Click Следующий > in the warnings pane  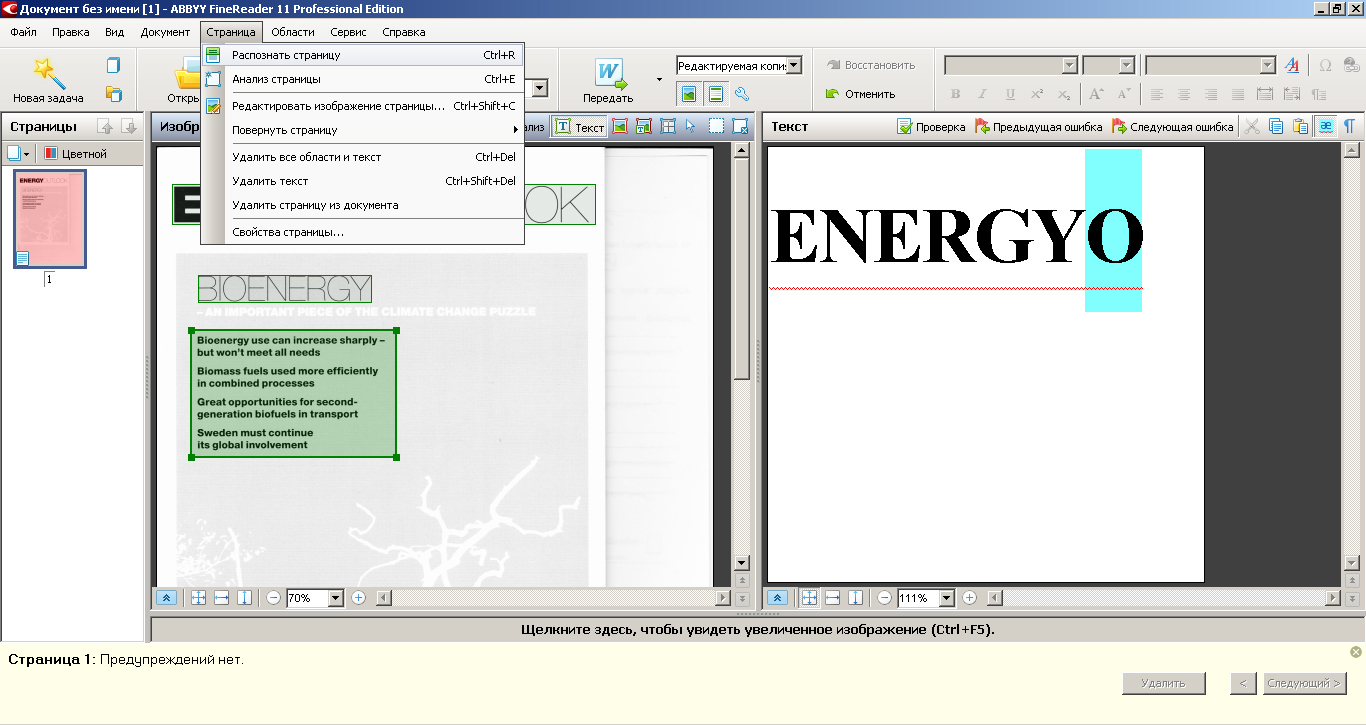[x=1304, y=683]
